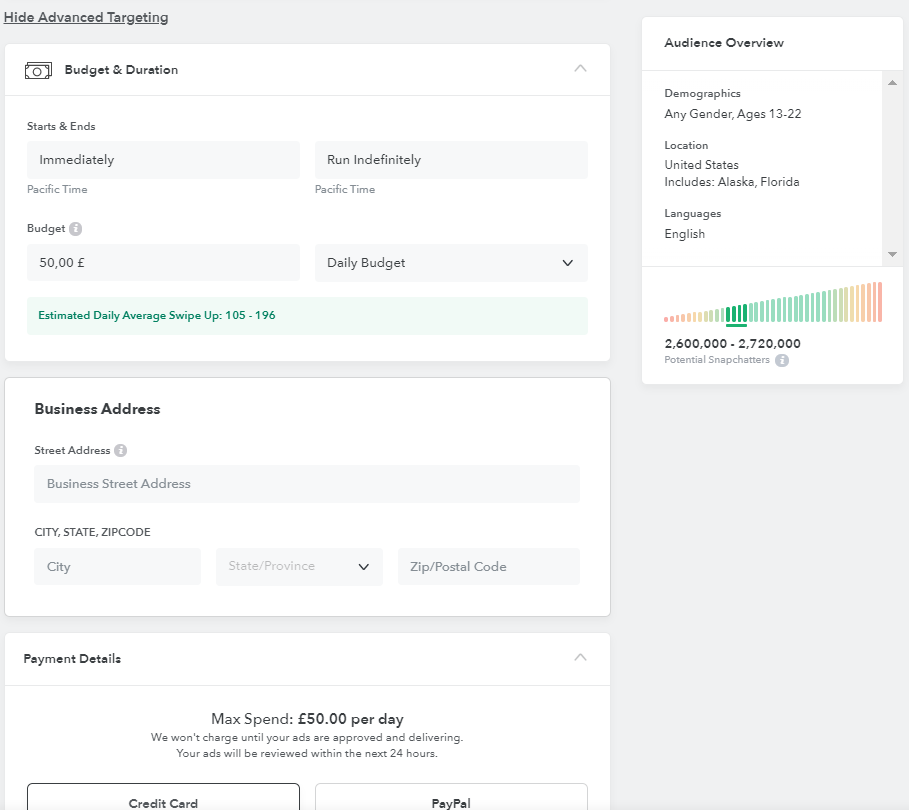The image size is (909, 811).
Task: Click the Street Address info icon
Action: coord(120,451)
